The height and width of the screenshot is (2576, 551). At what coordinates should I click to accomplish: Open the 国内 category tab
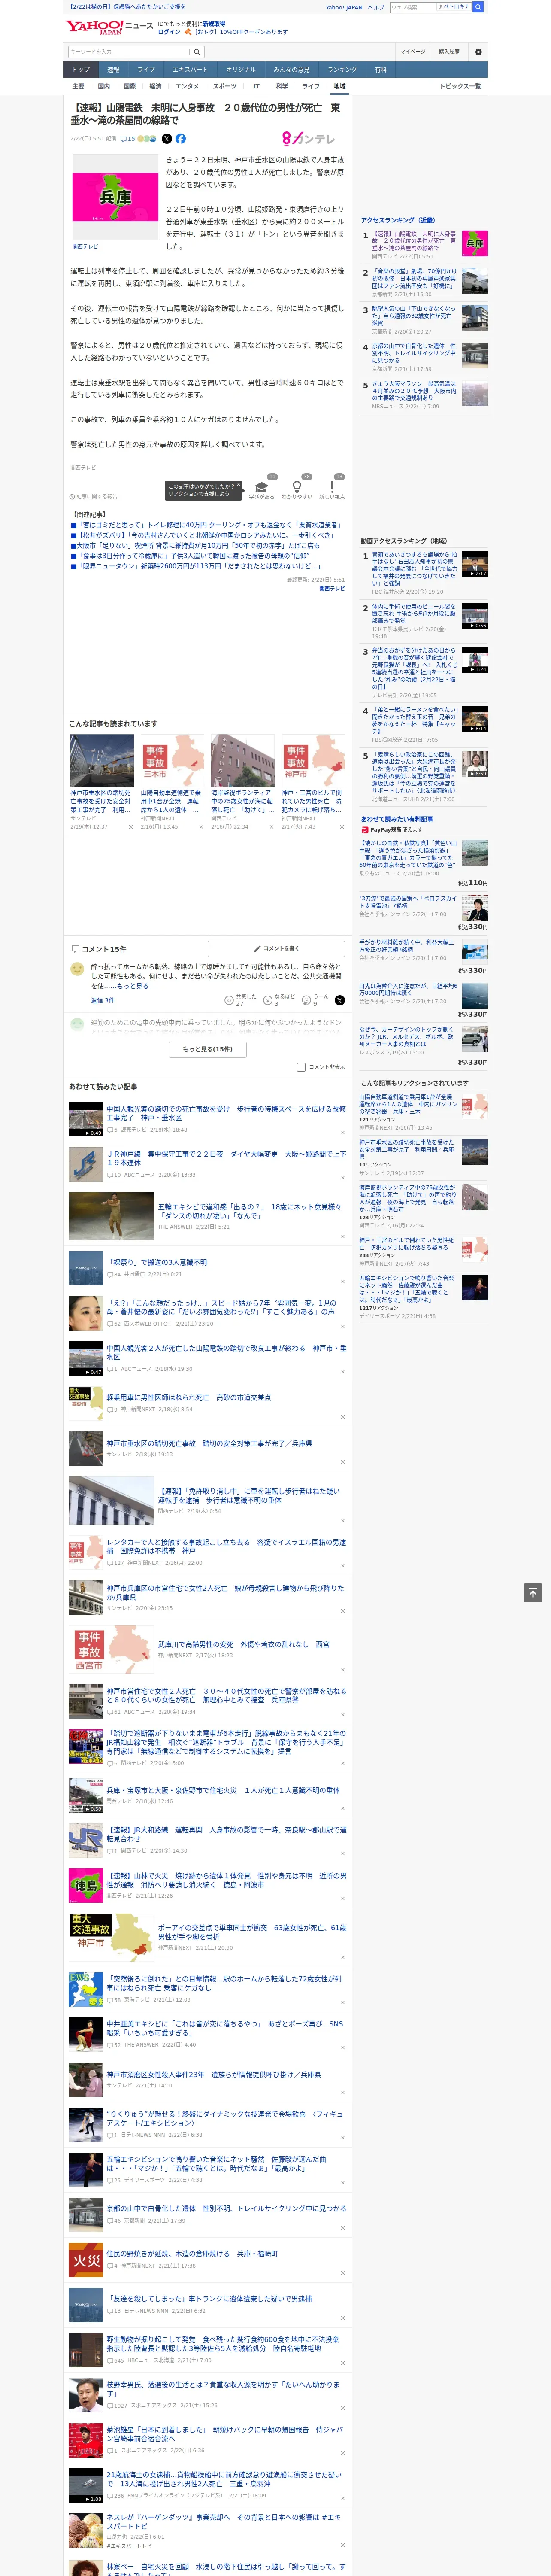pos(104,86)
